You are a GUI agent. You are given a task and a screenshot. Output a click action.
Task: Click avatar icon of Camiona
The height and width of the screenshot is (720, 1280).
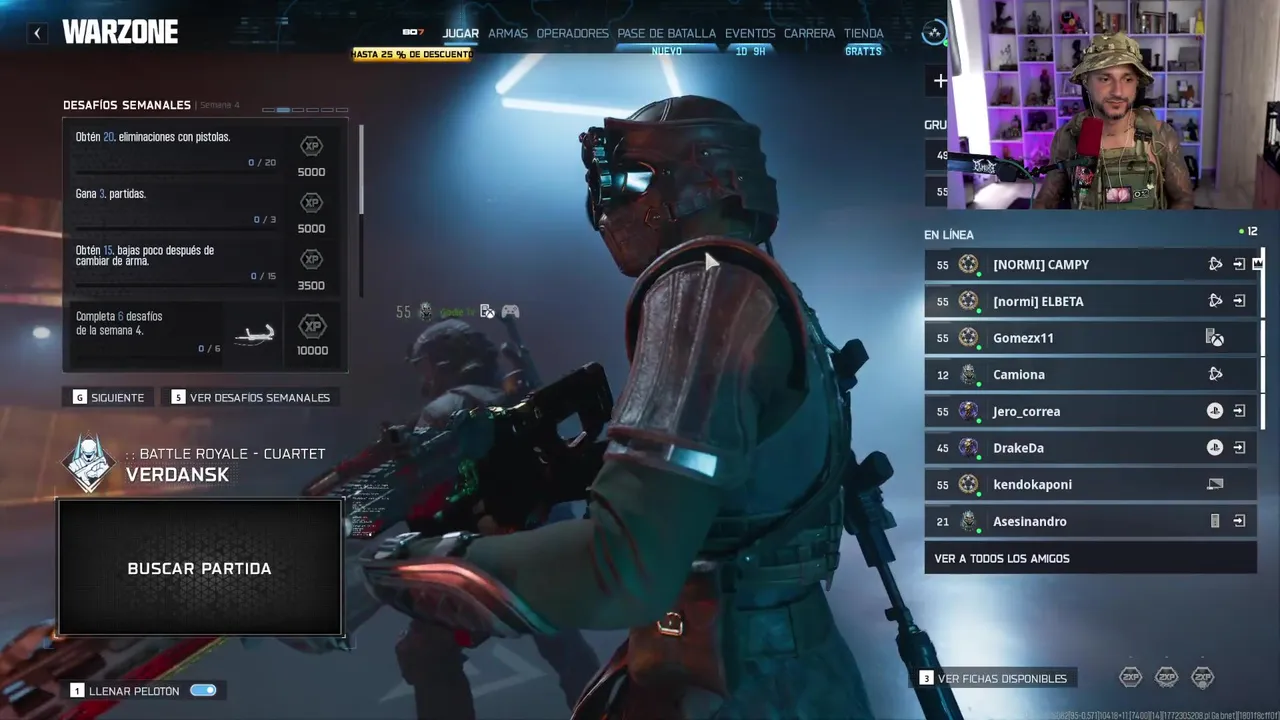[x=968, y=375]
